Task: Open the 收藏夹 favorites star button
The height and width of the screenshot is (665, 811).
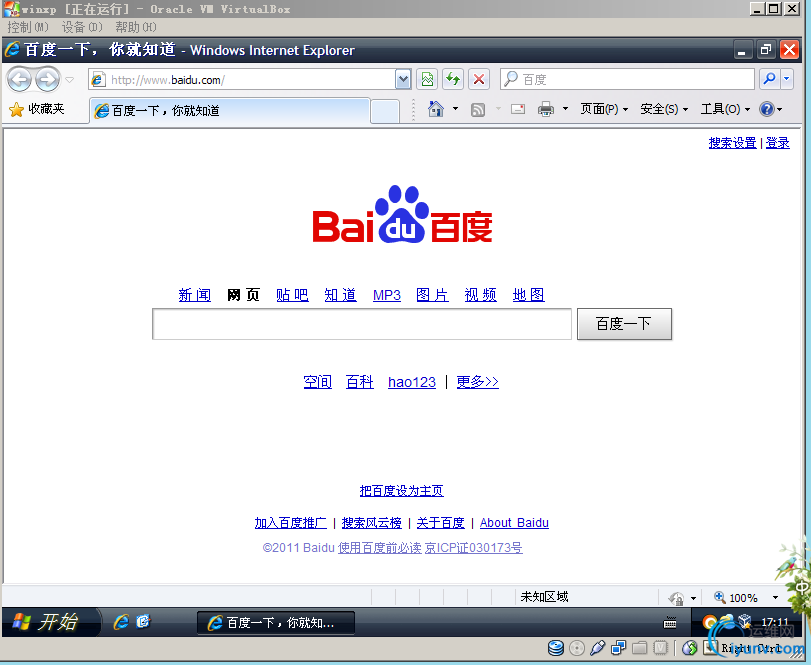Action: [x=36, y=109]
